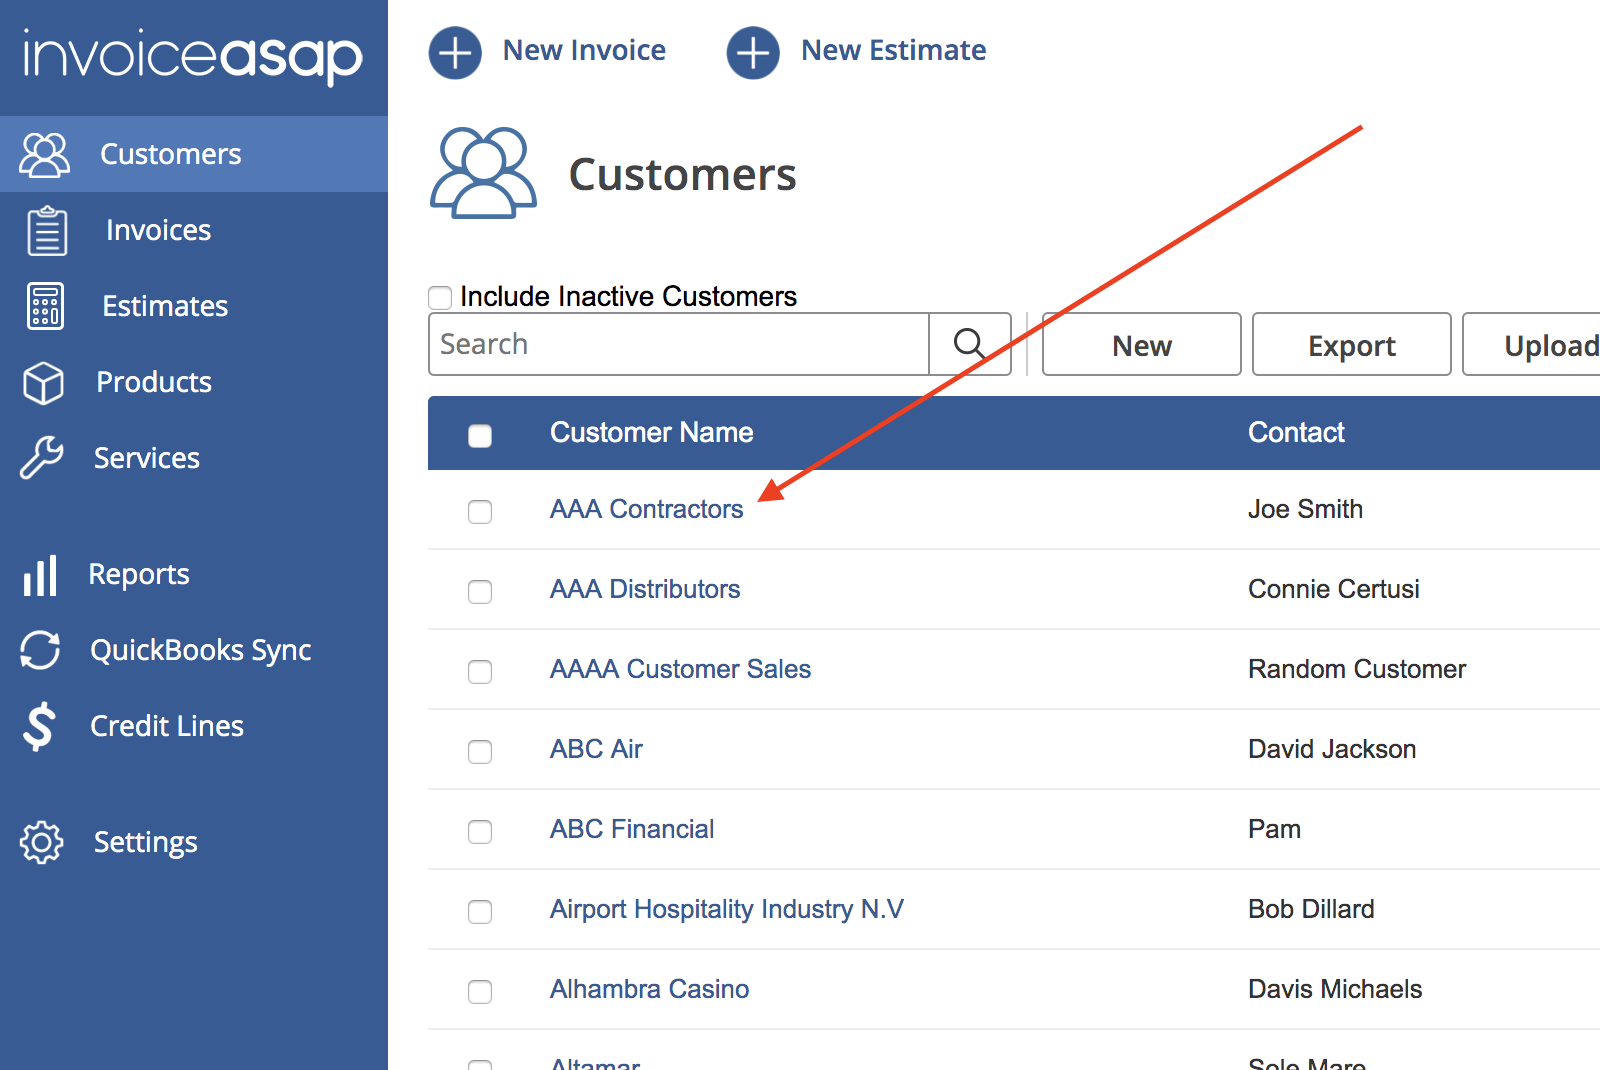
Task: Open the AAA Distributors customer link
Action: [645, 589]
